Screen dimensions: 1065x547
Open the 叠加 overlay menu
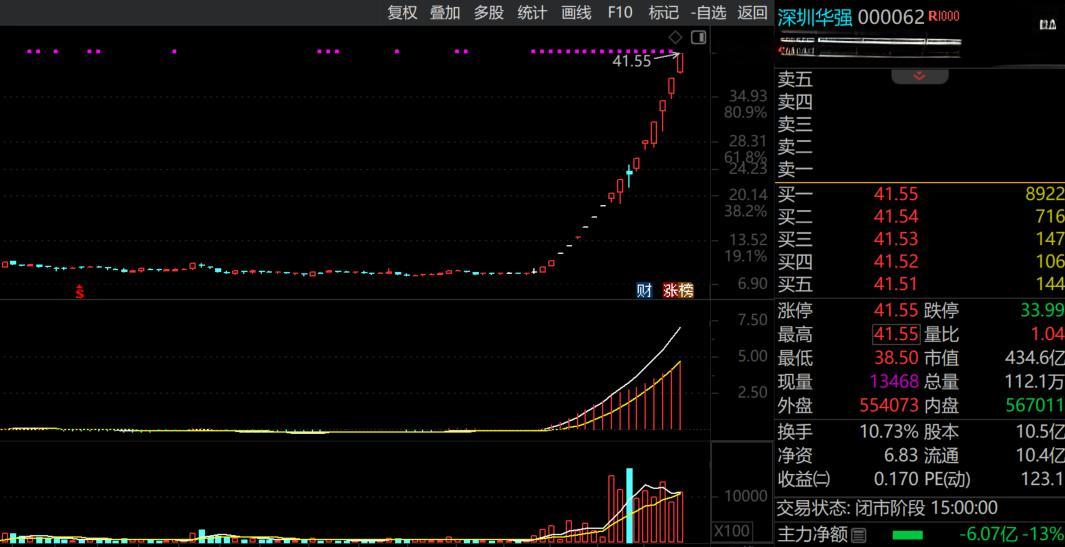445,13
